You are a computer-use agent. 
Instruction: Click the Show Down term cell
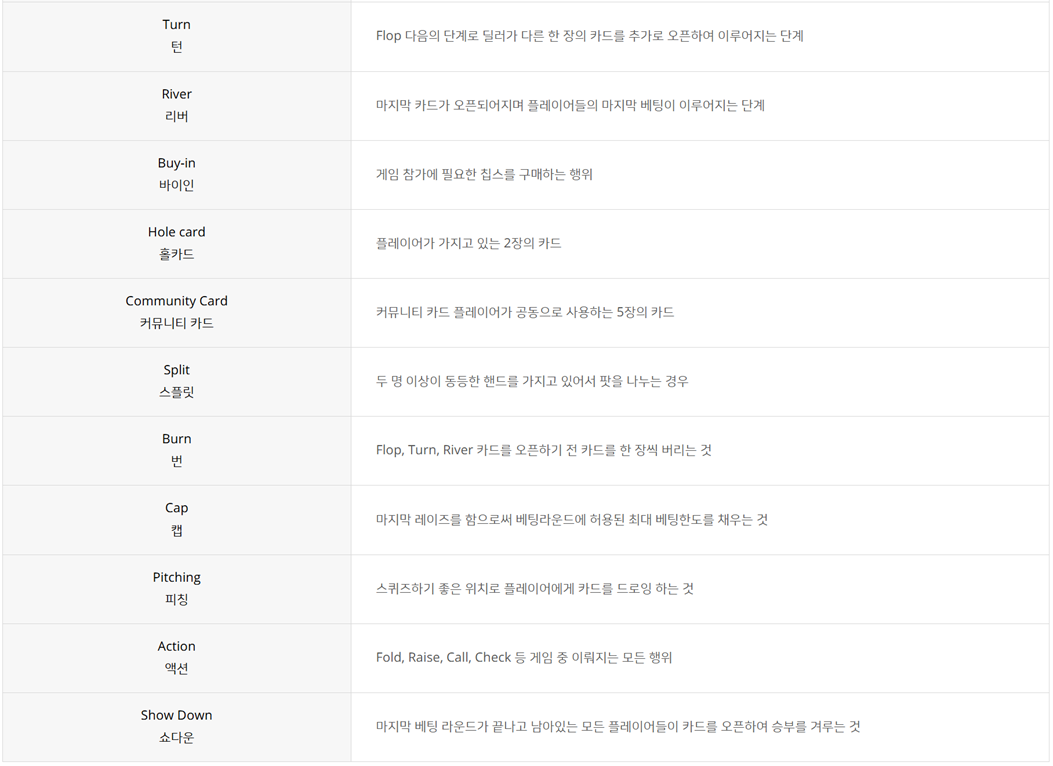click(176, 726)
